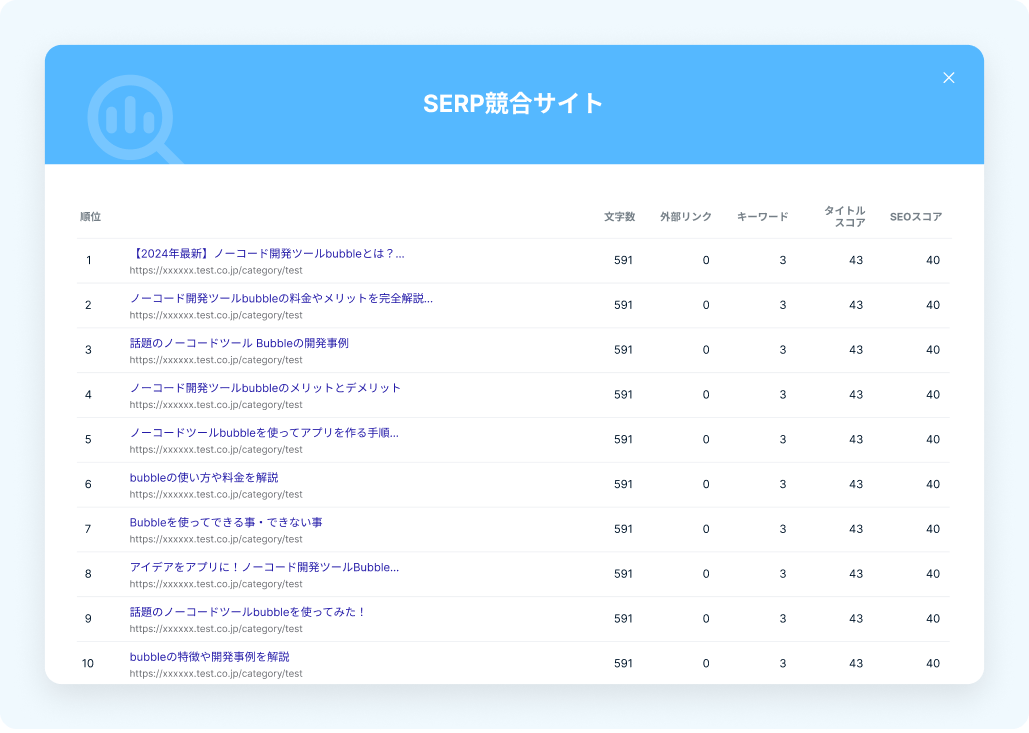Open link ノーコードツールbubbleを使ってアプリを作る手順
The width and height of the screenshot is (1029, 733).
coord(264,433)
